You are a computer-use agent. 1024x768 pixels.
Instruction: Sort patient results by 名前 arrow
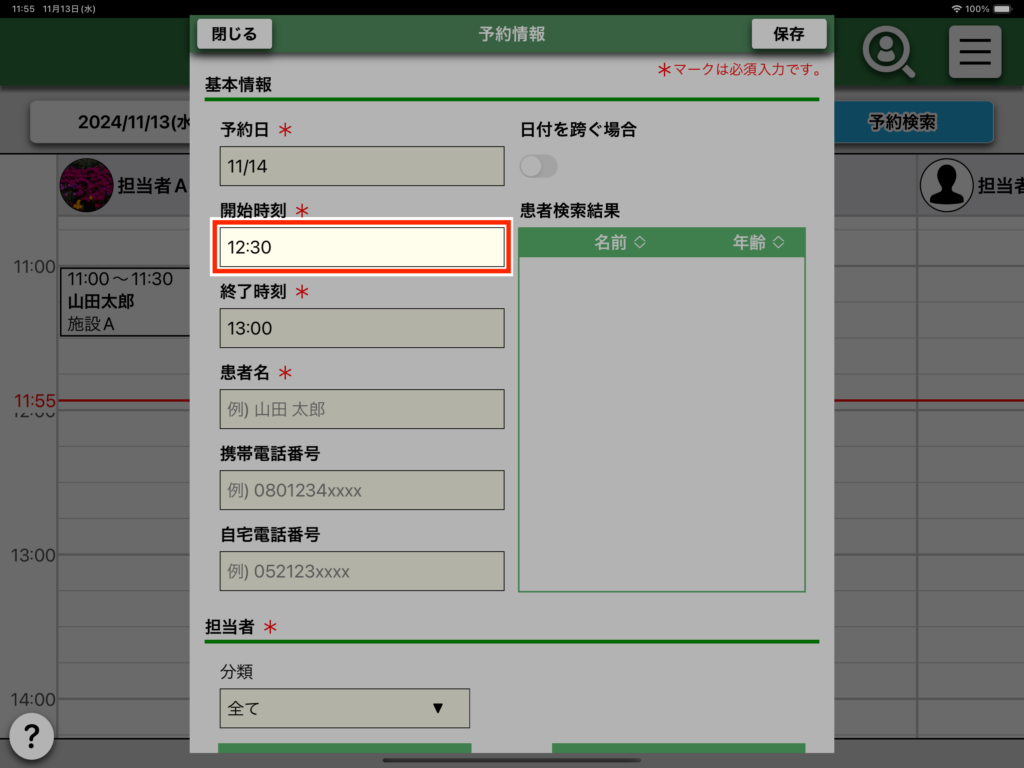pos(640,243)
